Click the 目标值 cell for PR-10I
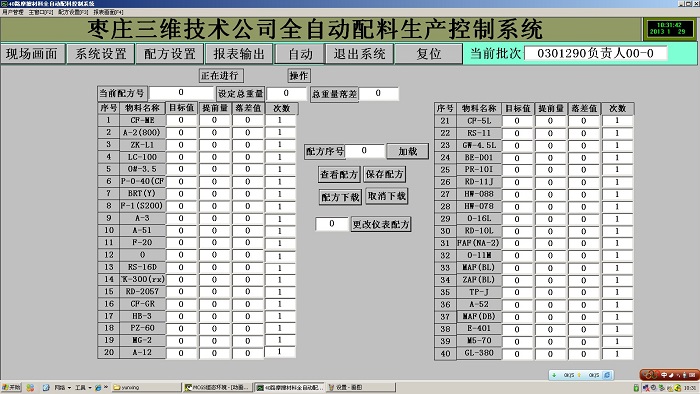The height and width of the screenshot is (394, 700). (x=517, y=170)
